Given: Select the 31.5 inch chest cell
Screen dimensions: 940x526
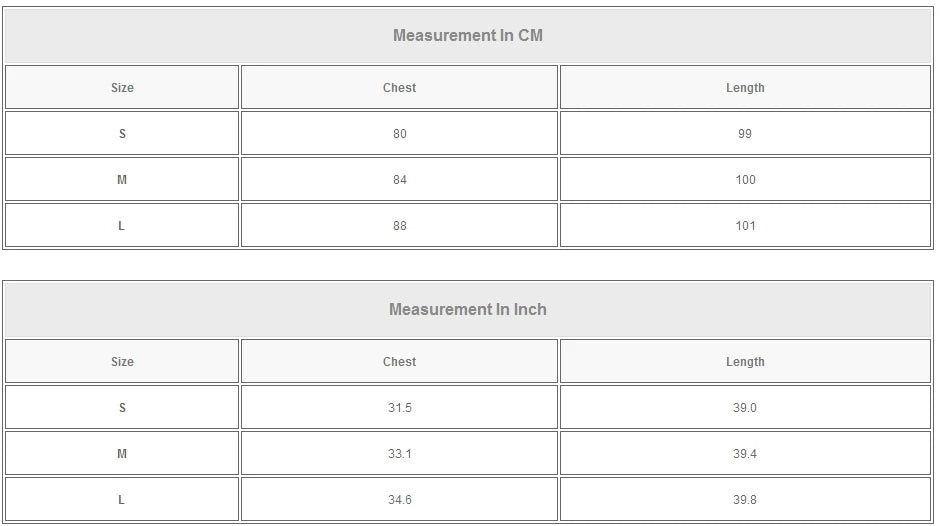Looking at the screenshot, I should (x=399, y=408).
